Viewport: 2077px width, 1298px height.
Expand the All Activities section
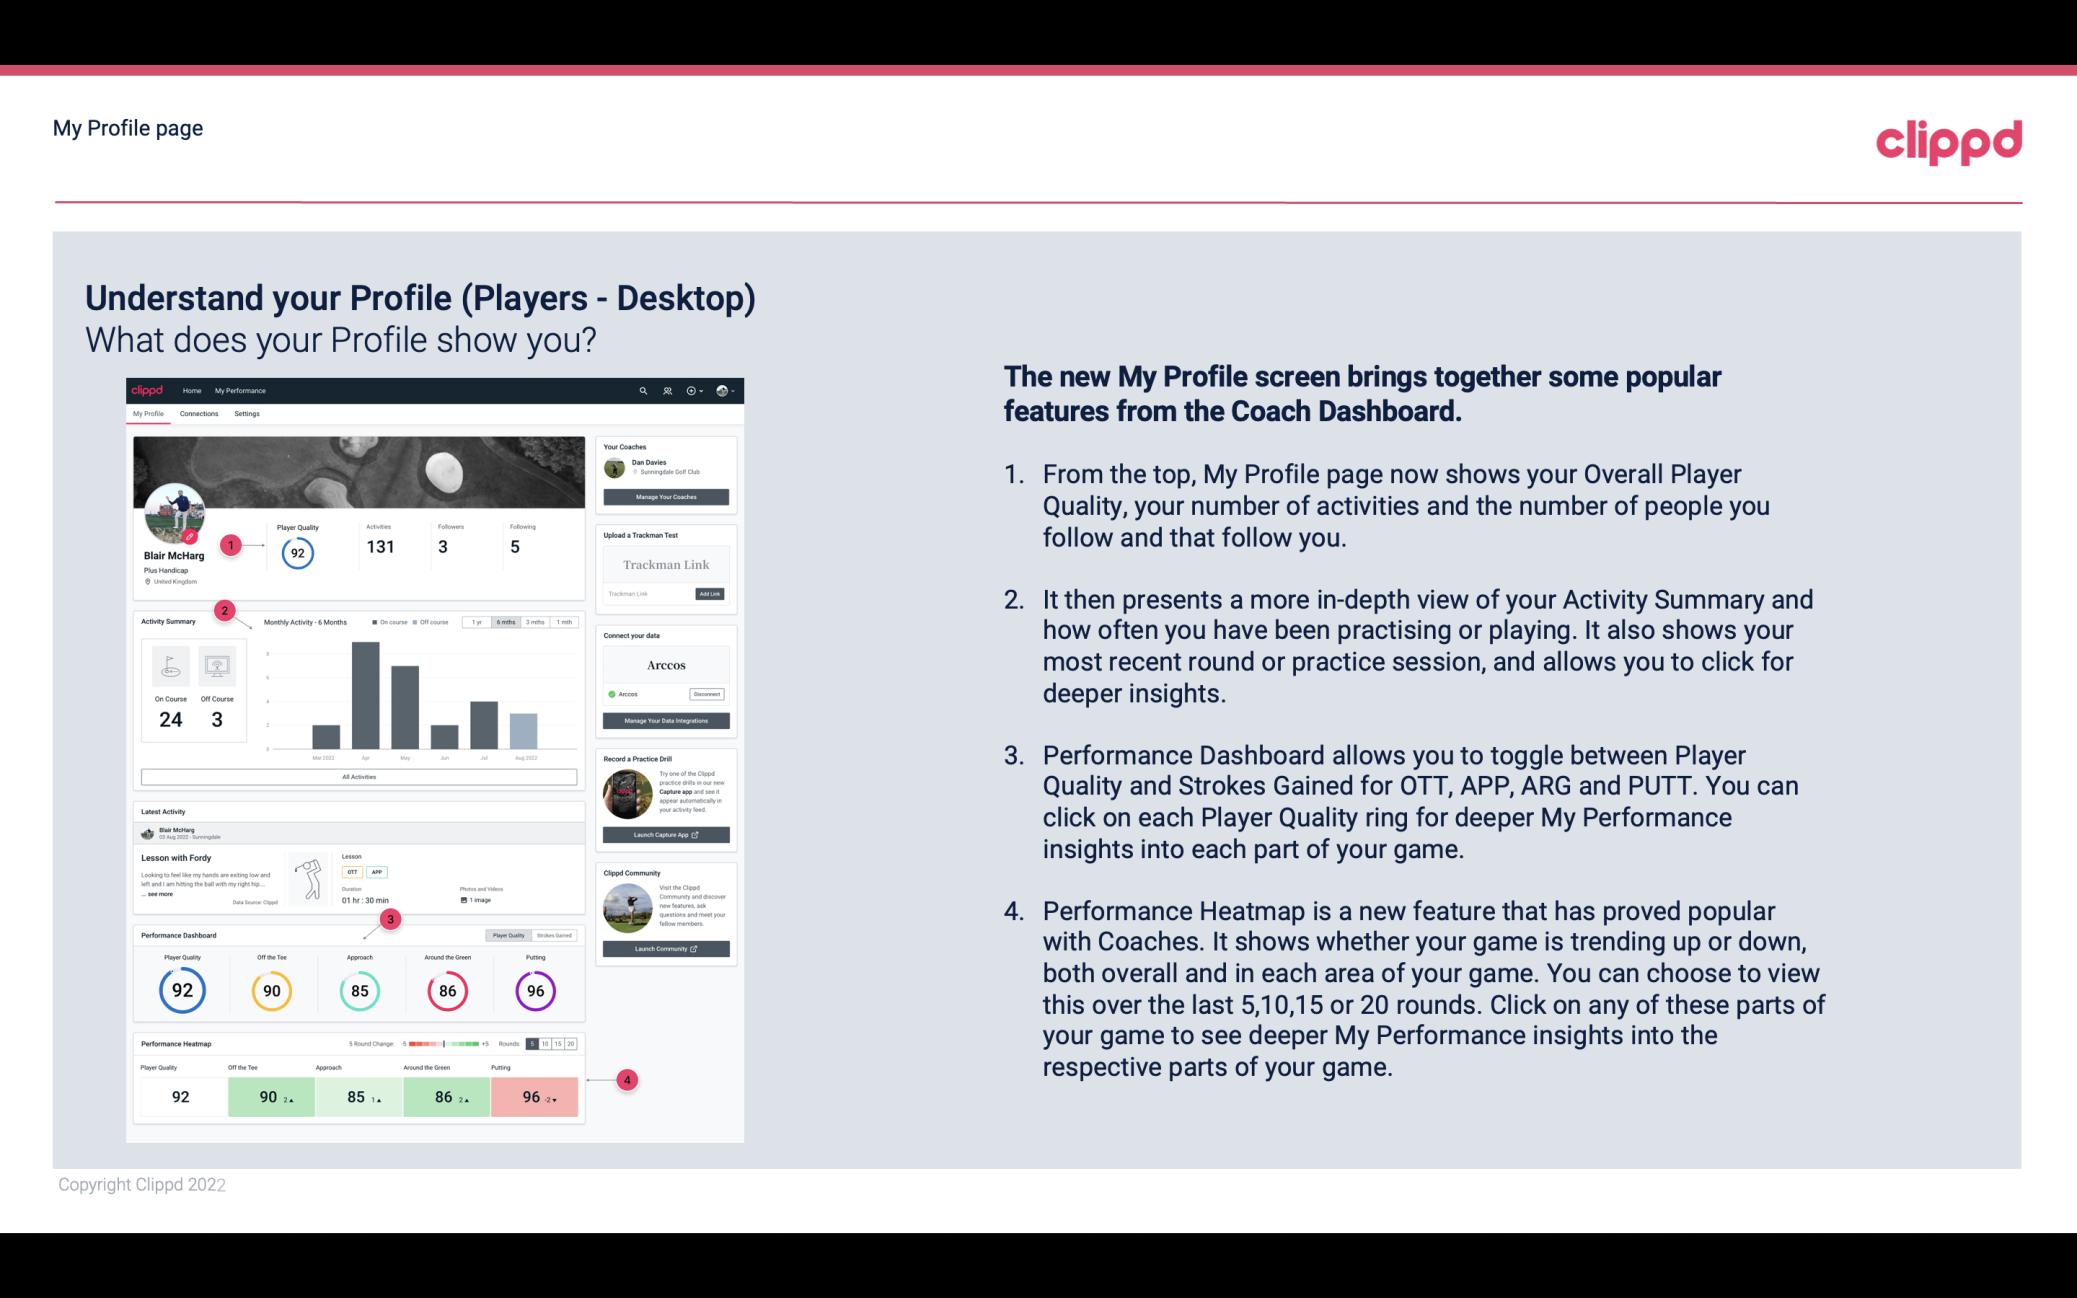[x=359, y=776]
